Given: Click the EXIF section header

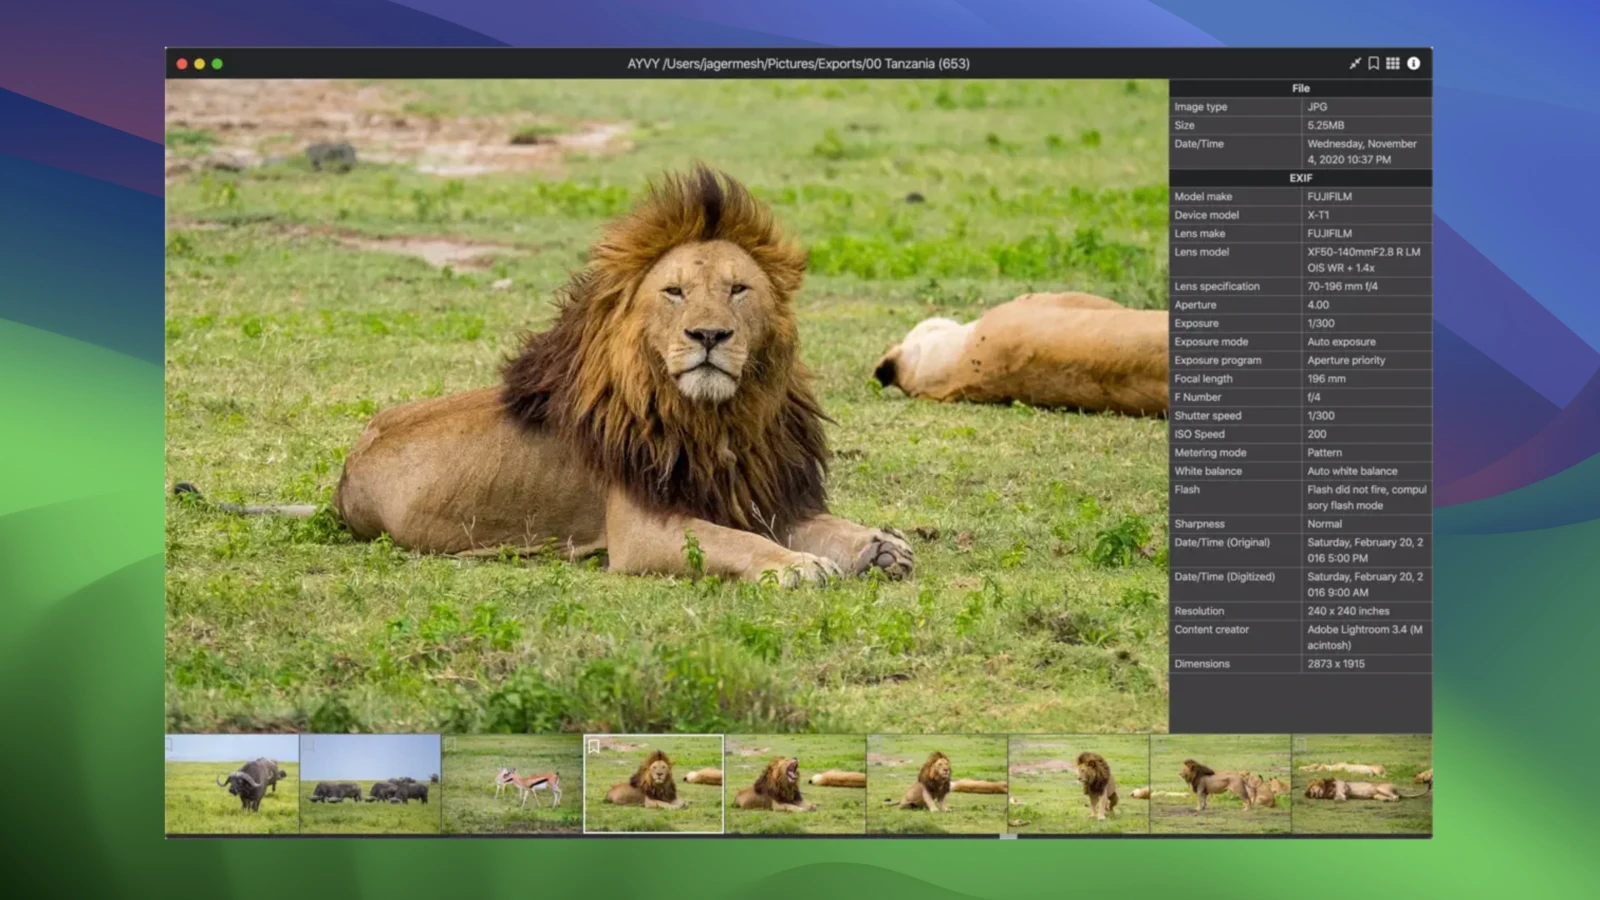Looking at the screenshot, I should (1300, 178).
